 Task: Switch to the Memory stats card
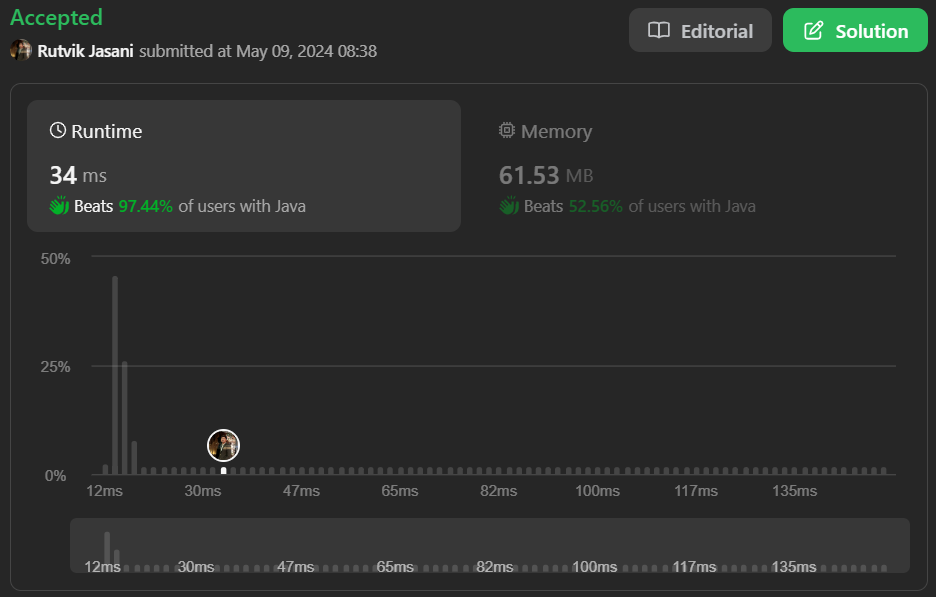[x=692, y=166]
